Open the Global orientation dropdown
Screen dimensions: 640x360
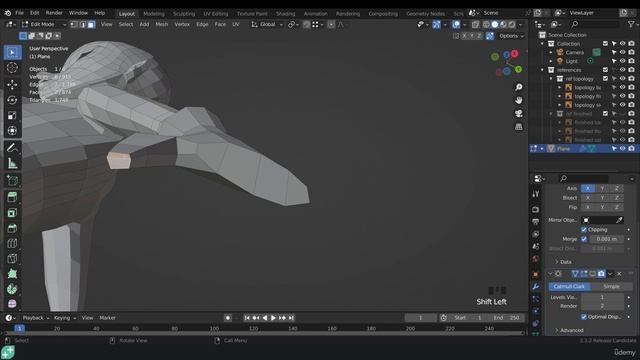tap(267, 24)
